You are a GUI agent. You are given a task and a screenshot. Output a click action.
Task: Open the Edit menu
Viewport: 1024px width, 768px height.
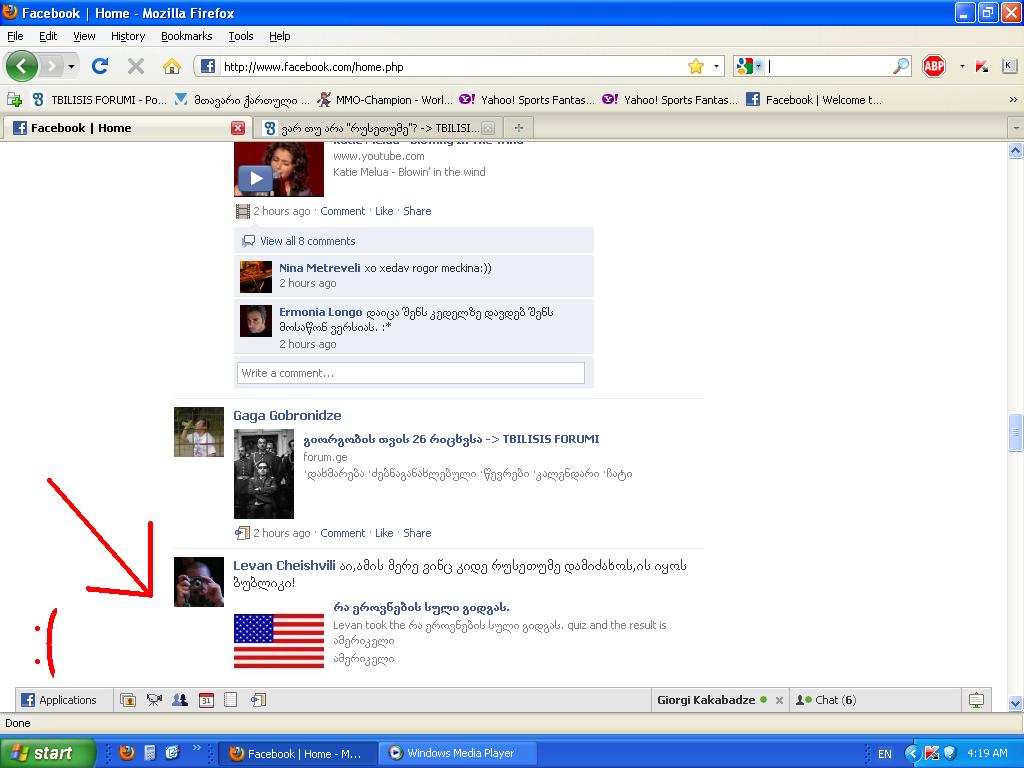48,36
